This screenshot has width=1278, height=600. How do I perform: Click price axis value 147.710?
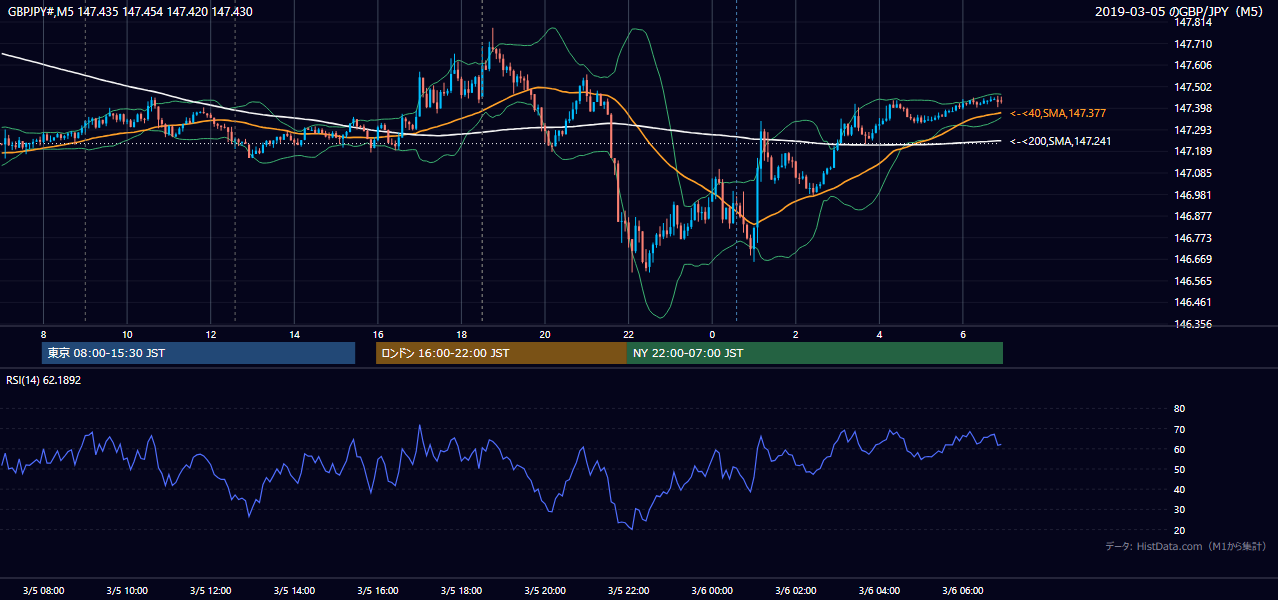click(x=1194, y=44)
